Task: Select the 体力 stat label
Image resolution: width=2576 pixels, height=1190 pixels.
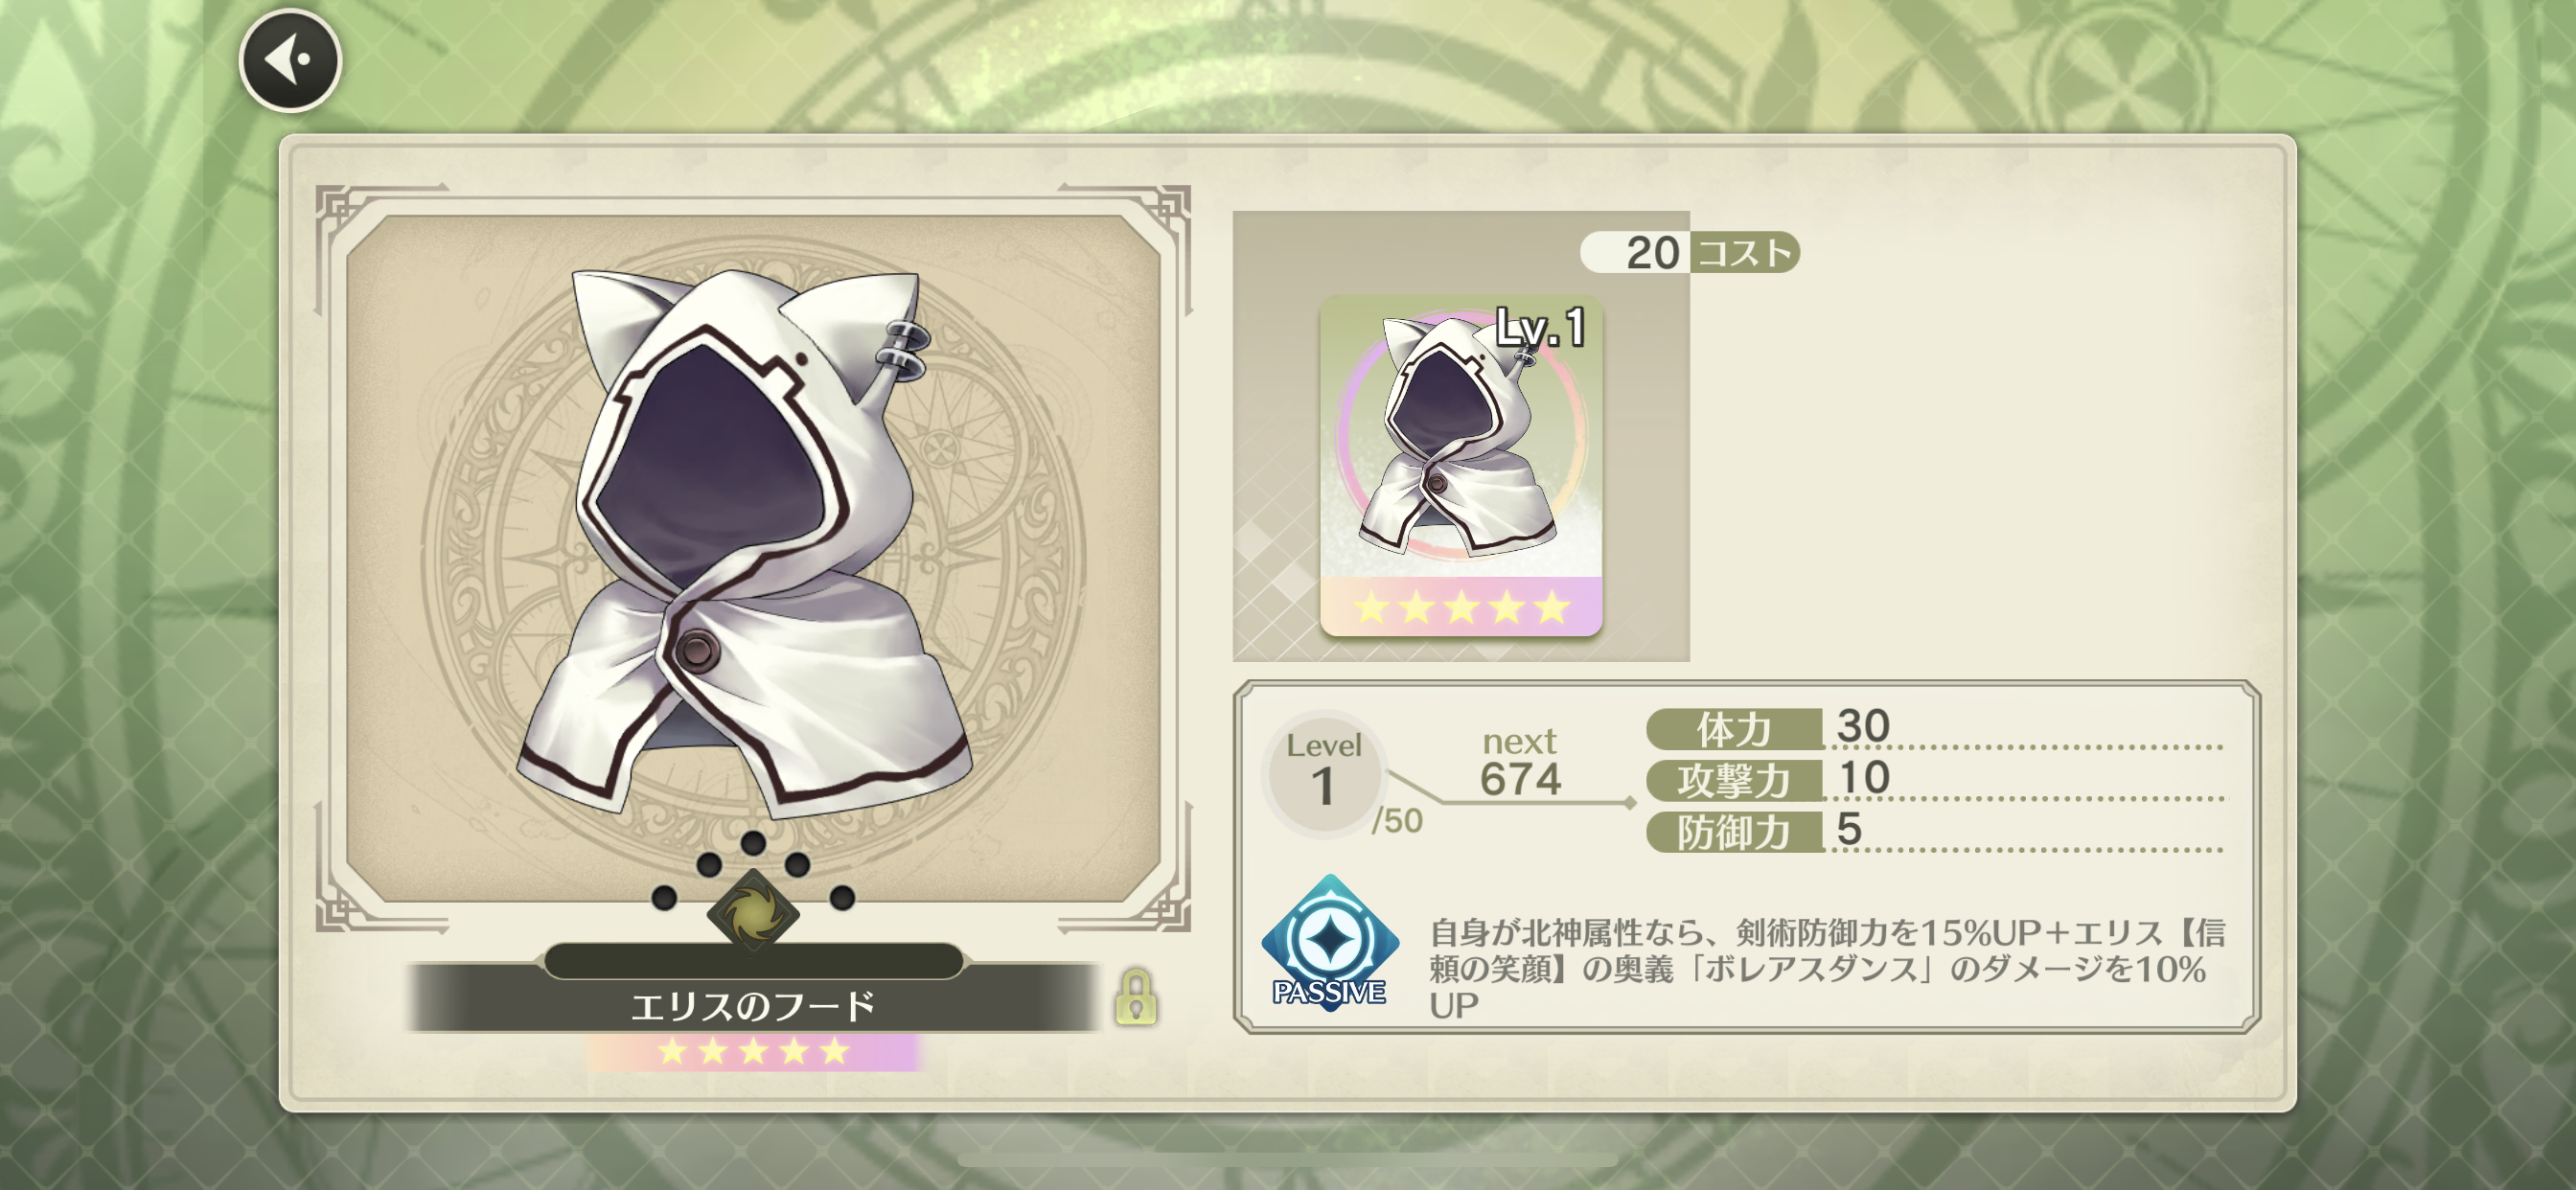Action: [x=1734, y=728]
